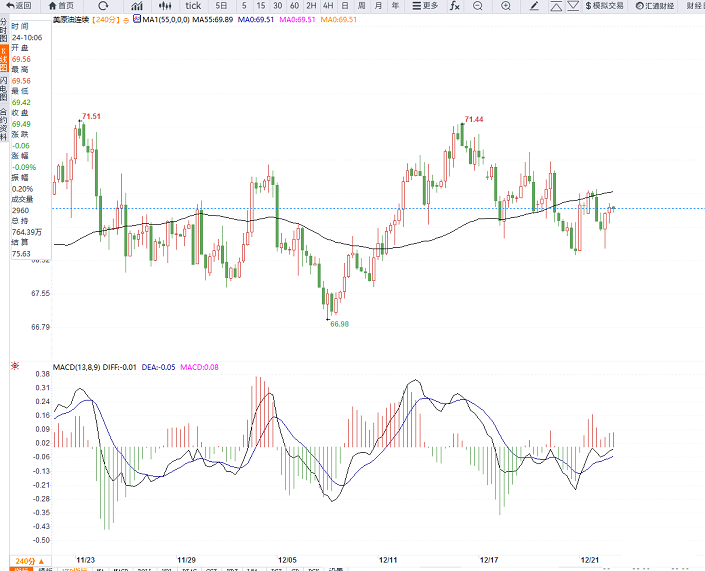Viewport: 705px width, 571px height.
Task: Click the upward triangle toolbar icon
Action: [x=556, y=6]
